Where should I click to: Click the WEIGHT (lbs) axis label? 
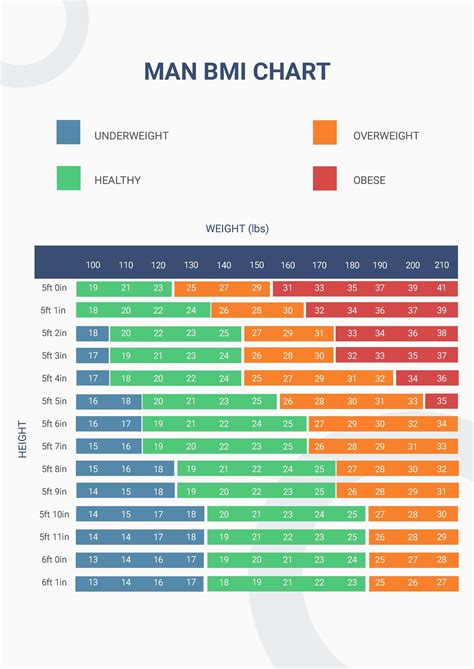[x=237, y=229]
